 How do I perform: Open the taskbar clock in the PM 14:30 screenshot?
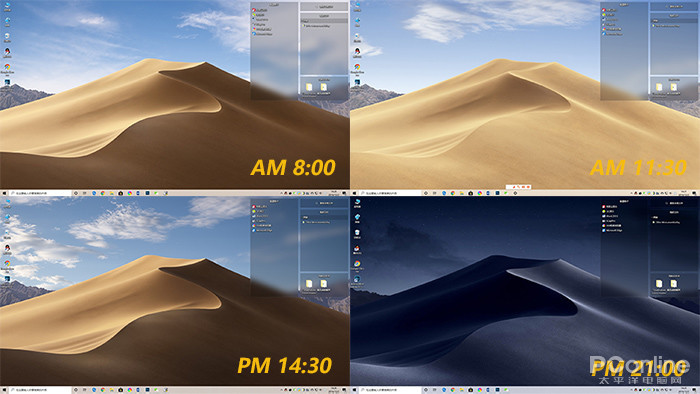[x=334, y=390]
